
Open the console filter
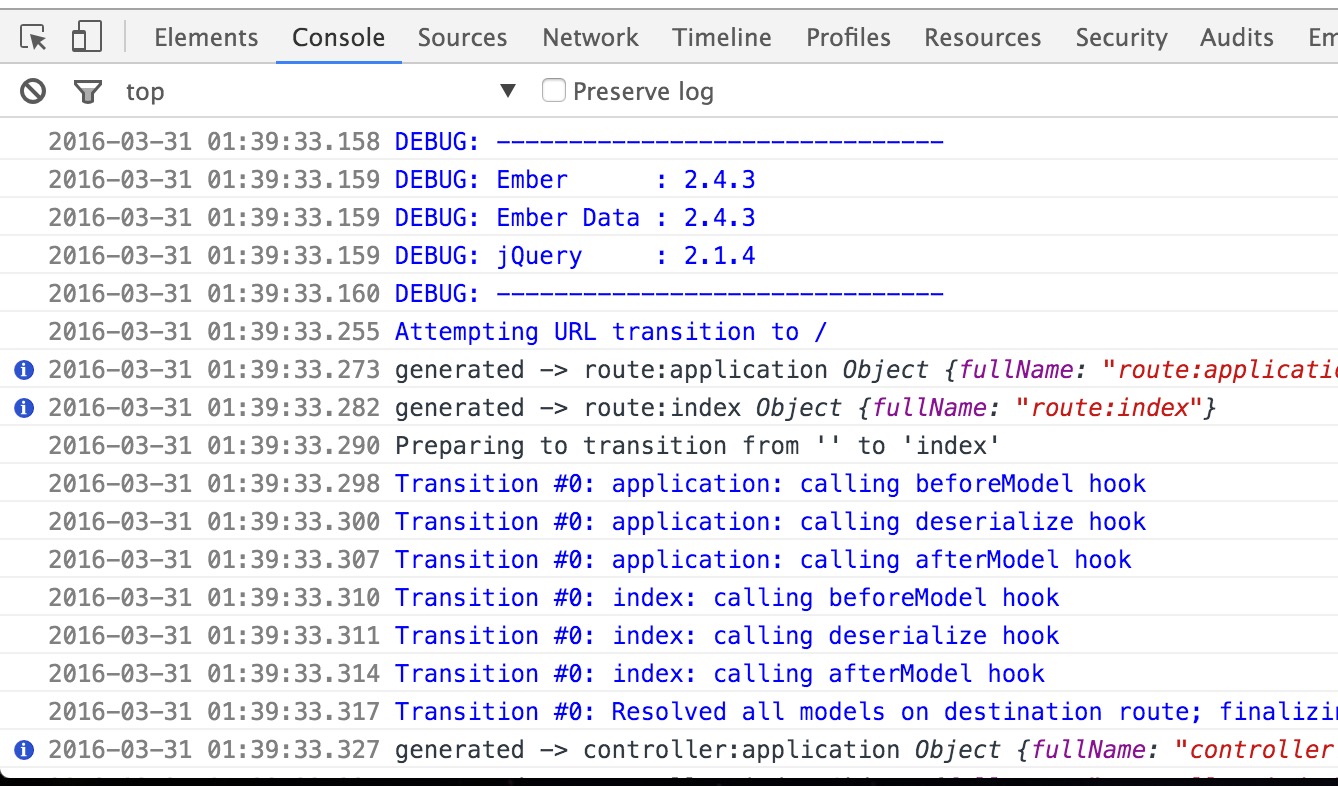coord(88,90)
